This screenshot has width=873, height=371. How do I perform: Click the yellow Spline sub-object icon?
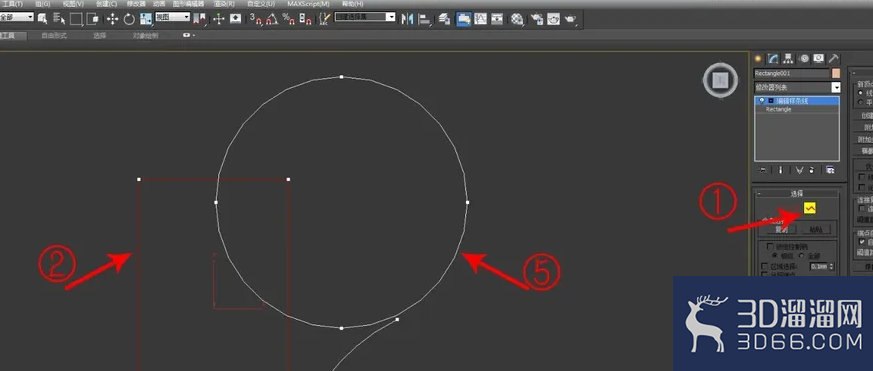810,208
